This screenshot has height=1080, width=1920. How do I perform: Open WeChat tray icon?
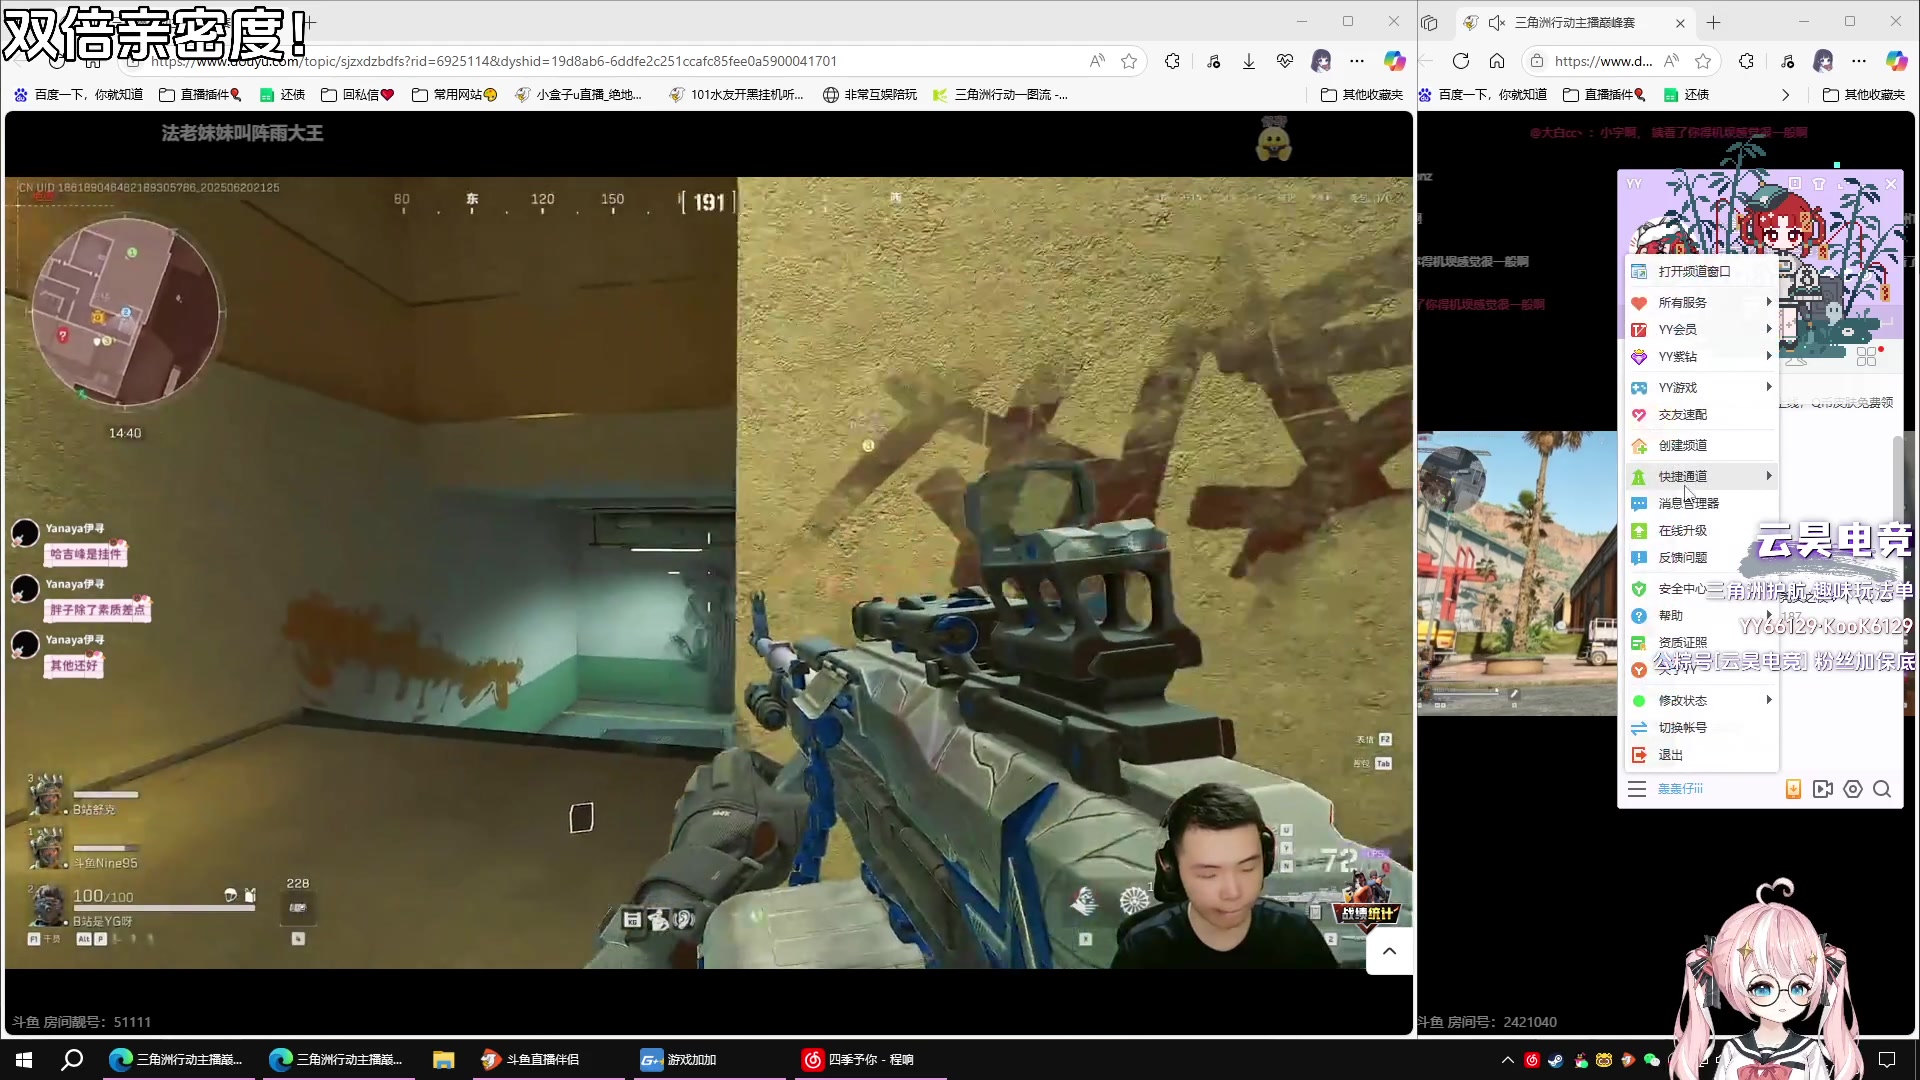point(1652,1060)
